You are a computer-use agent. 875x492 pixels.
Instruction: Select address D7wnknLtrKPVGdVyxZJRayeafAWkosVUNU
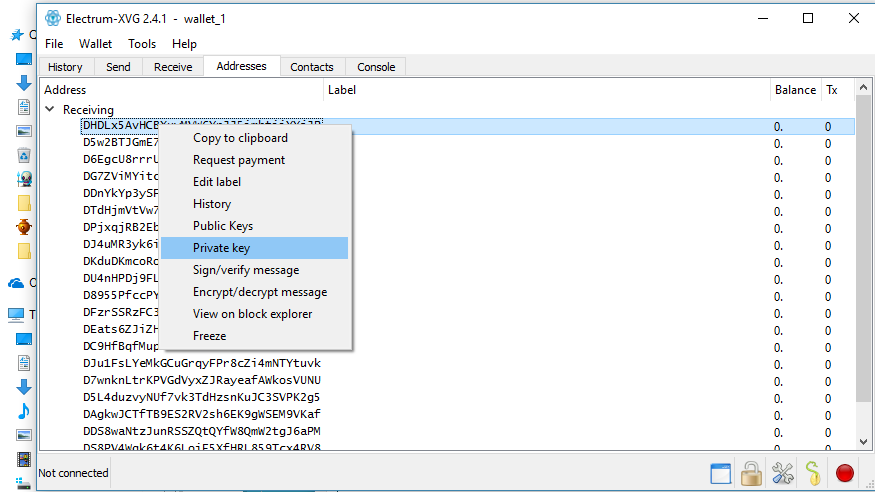click(202, 380)
